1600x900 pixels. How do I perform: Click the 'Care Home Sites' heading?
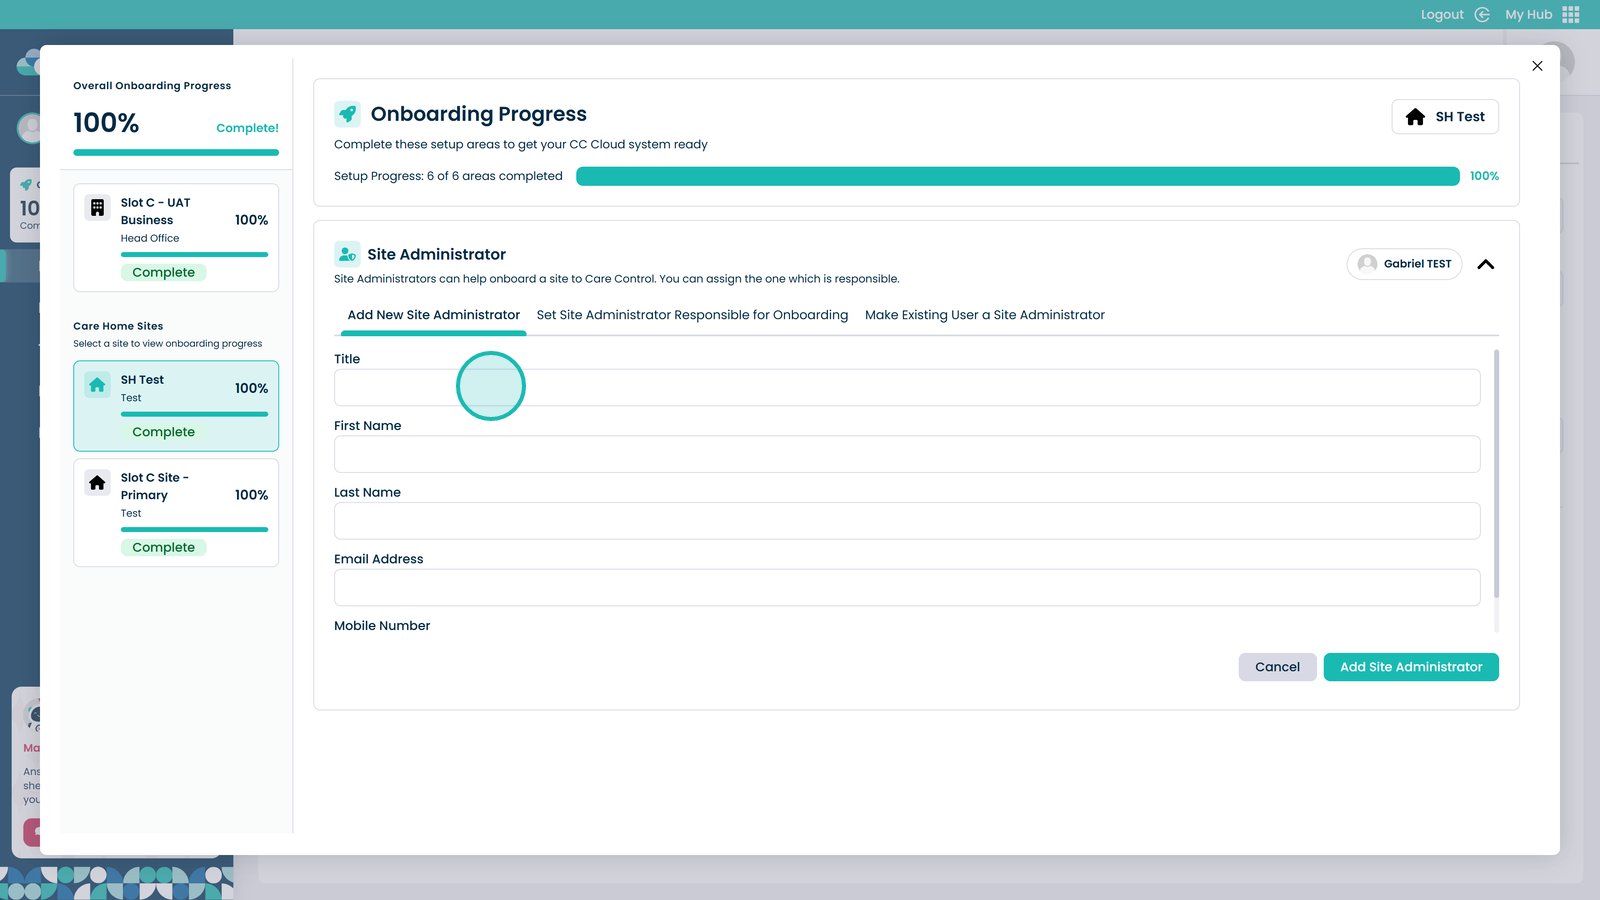click(x=118, y=326)
